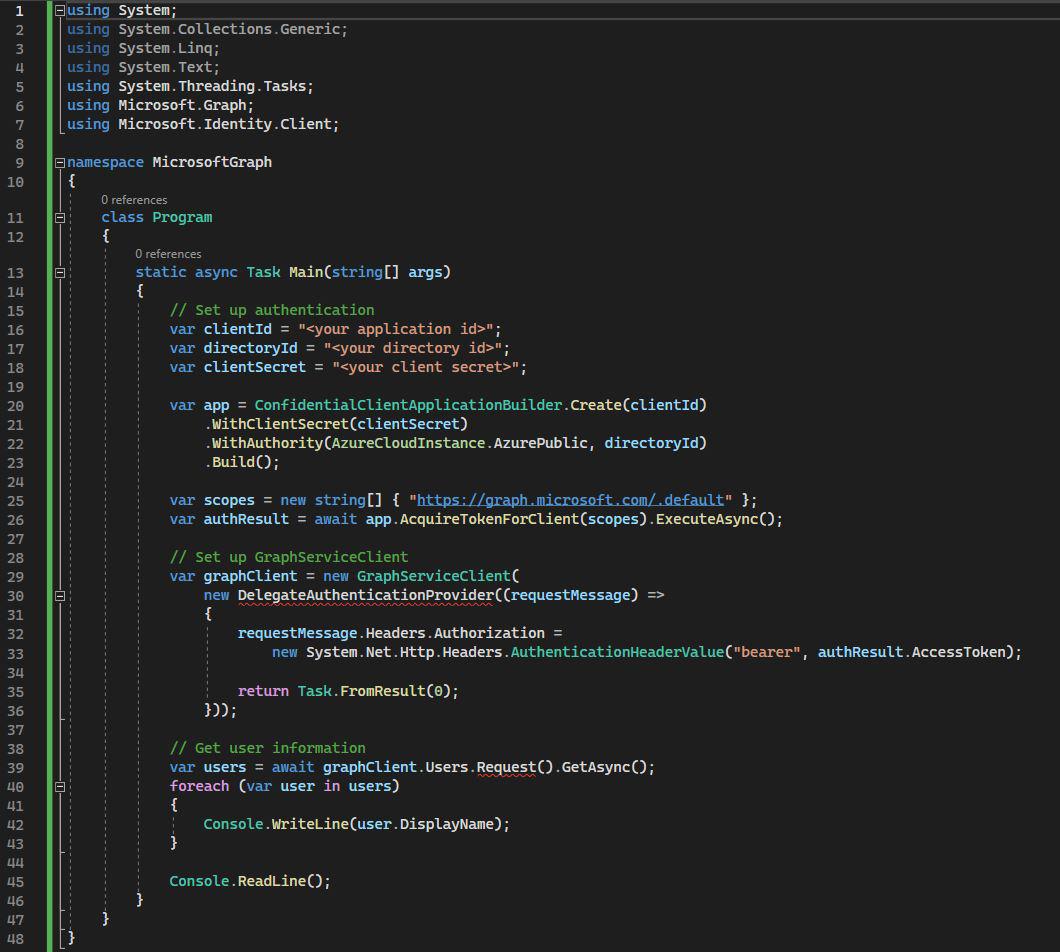Collapse the DelegateAuthenticationProvider lambda block
The image size is (1060, 952).
59,596
